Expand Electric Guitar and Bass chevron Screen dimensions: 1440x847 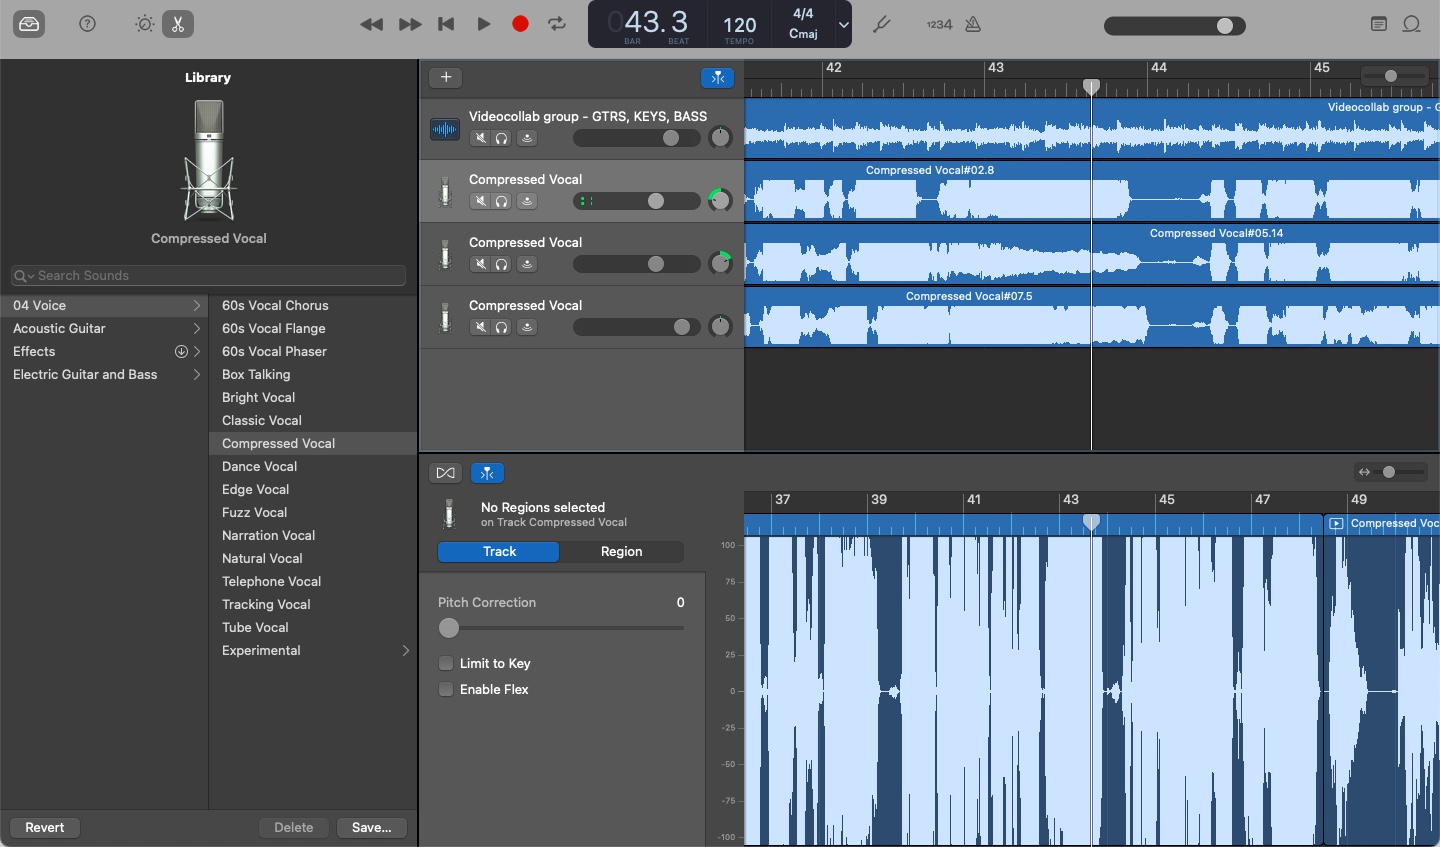coord(197,374)
